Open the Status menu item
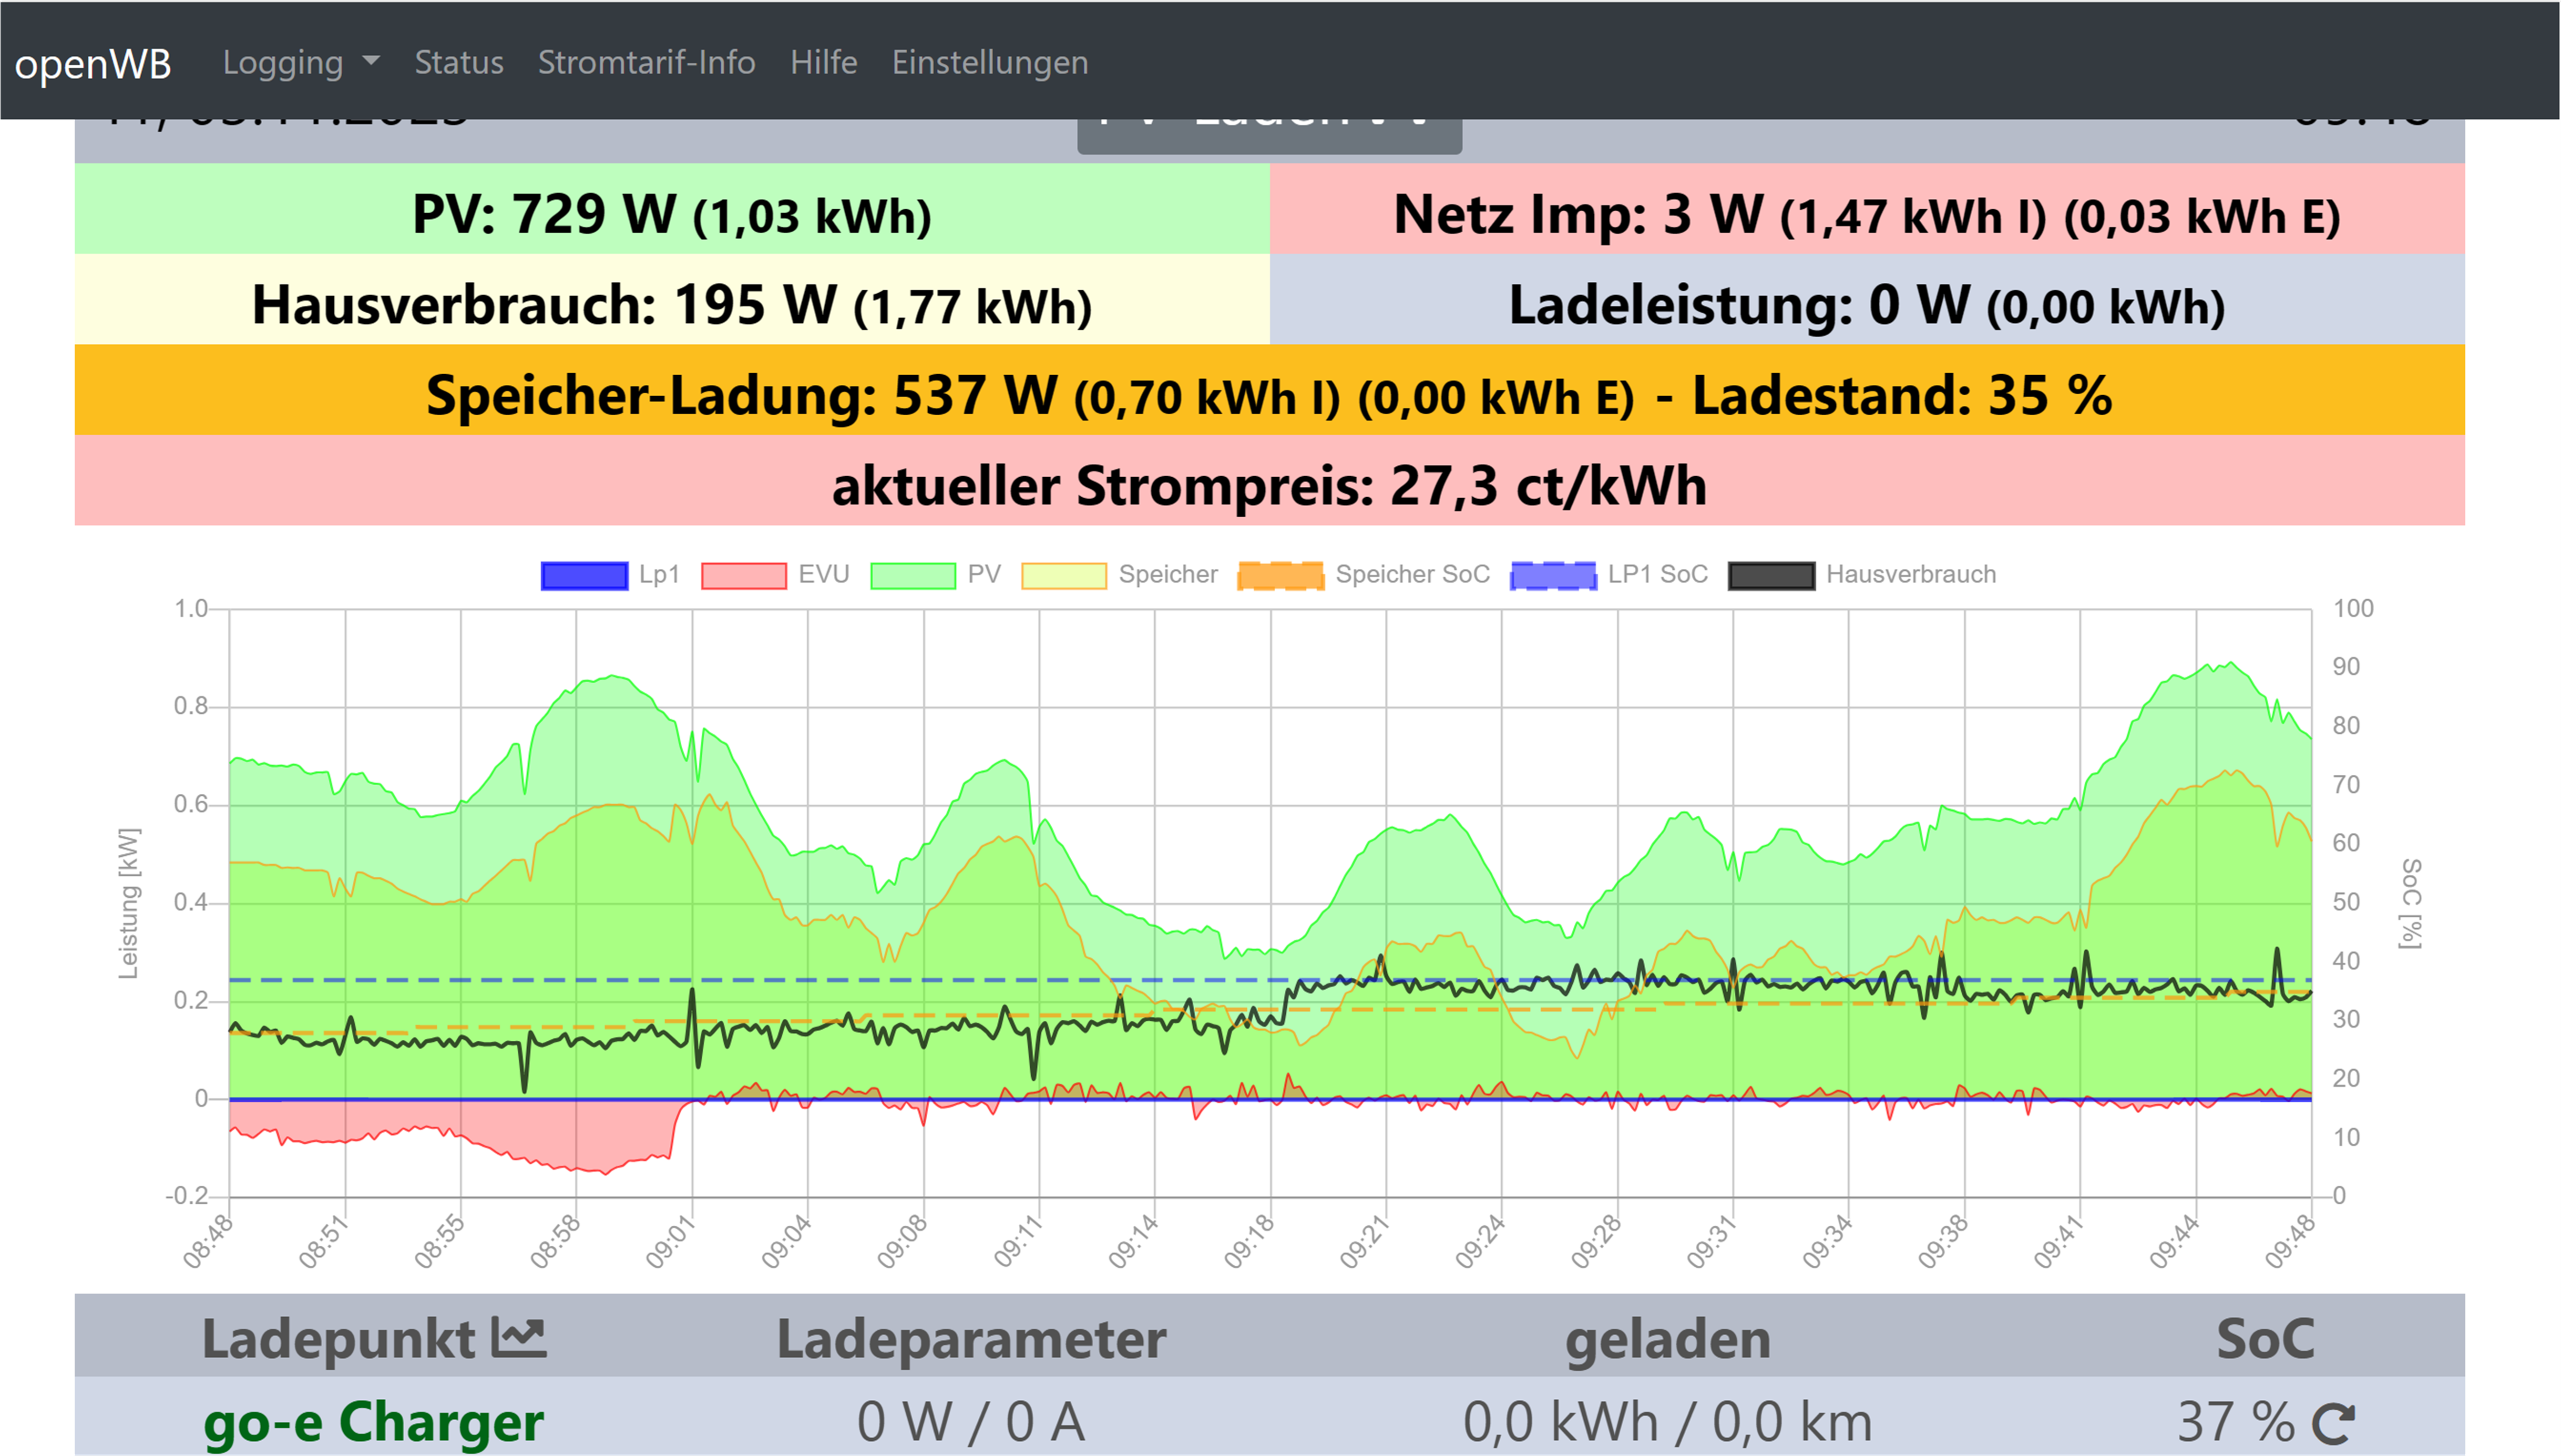The width and height of the screenshot is (2561, 1456). (459, 62)
